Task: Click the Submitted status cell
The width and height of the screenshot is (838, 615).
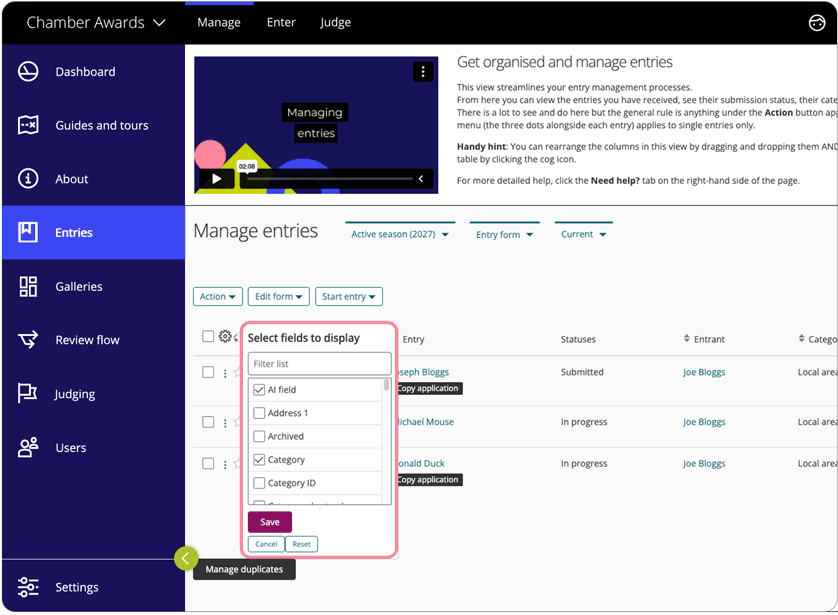Action: (x=582, y=372)
